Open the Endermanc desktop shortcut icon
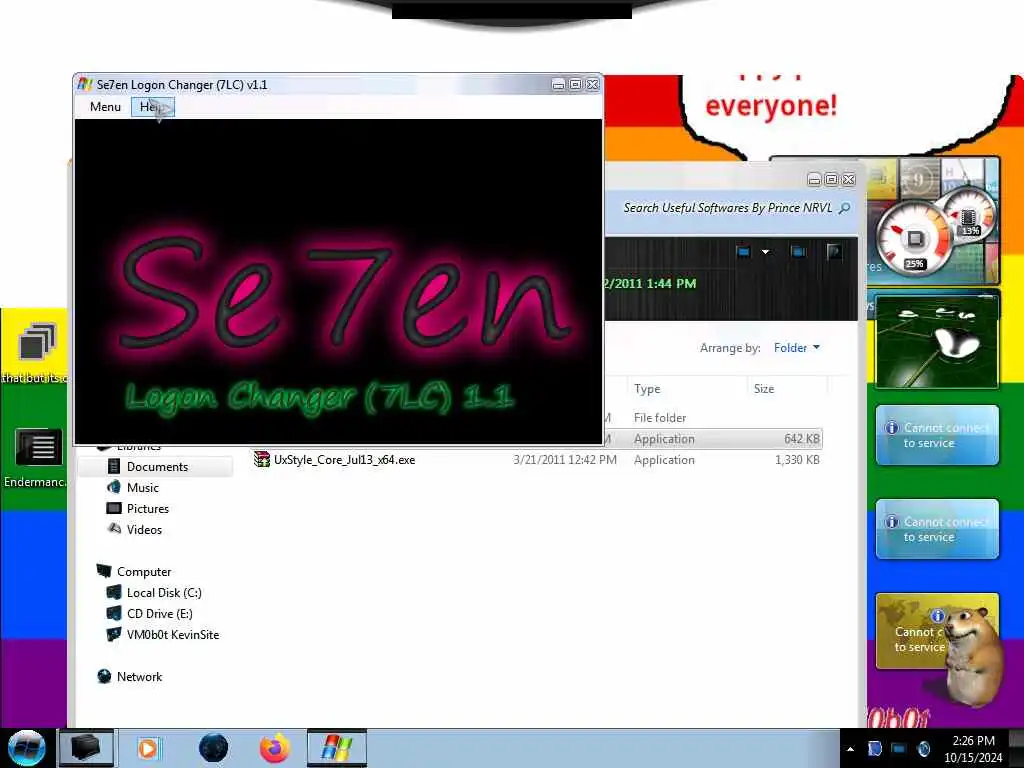Image resolution: width=1024 pixels, height=768 pixels. coord(36,457)
